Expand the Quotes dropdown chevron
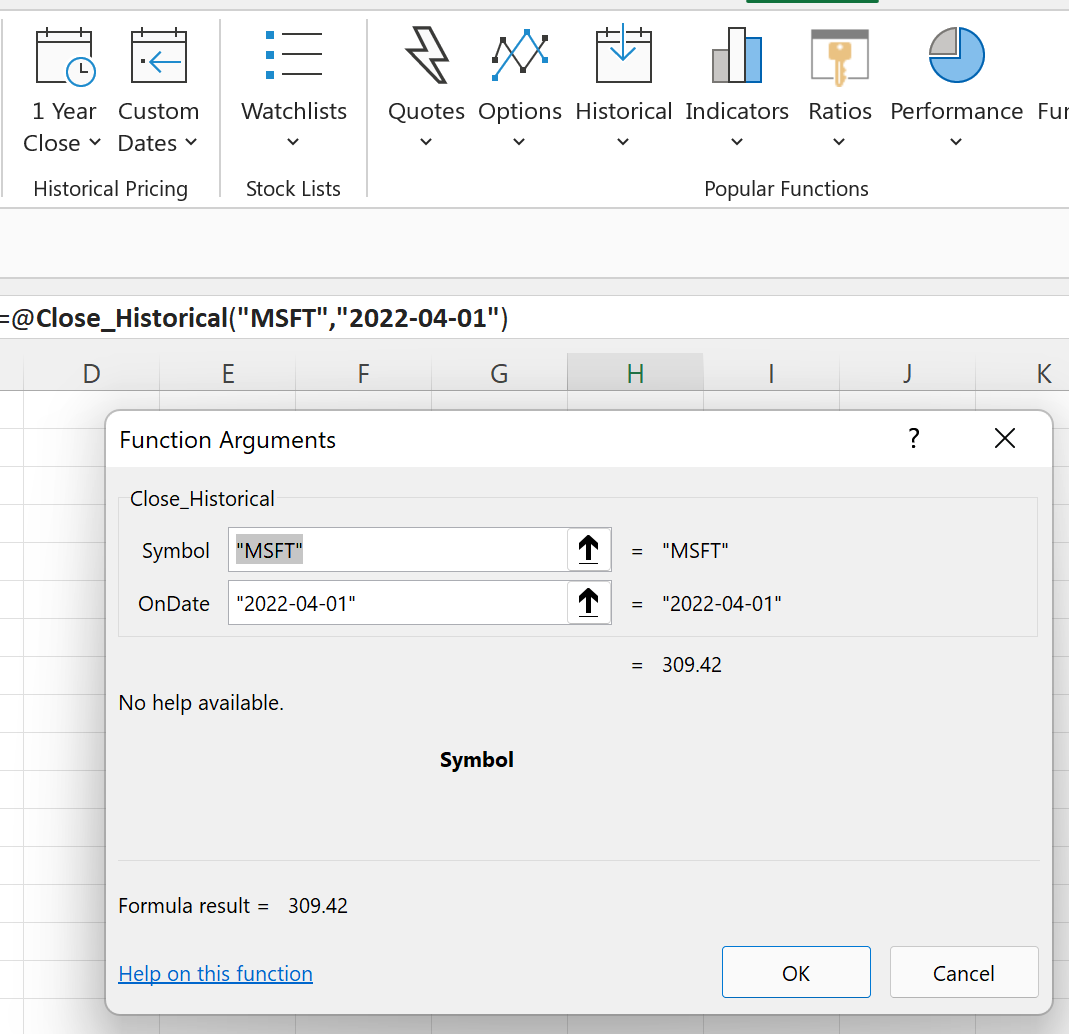 pyautogui.click(x=426, y=142)
